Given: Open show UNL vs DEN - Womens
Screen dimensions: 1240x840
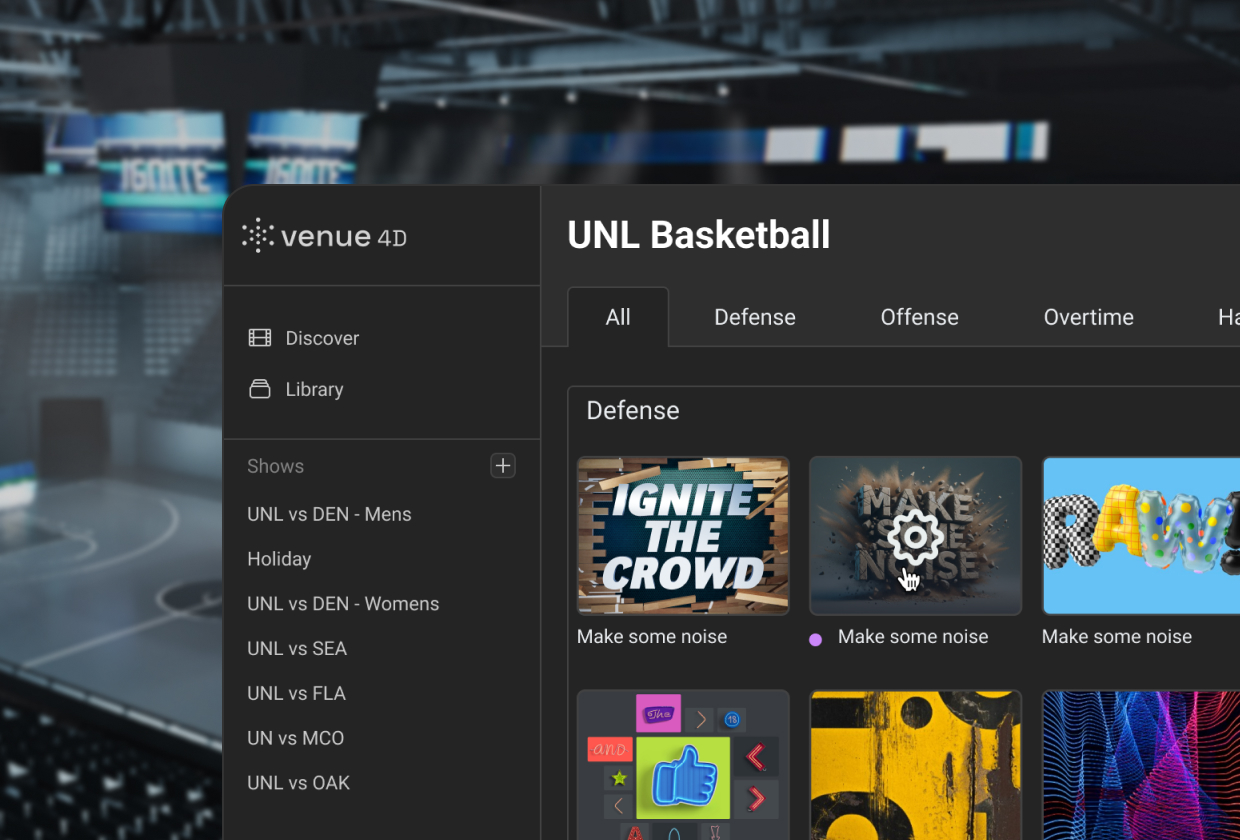Looking at the screenshot, I should [x=343, y=604].
